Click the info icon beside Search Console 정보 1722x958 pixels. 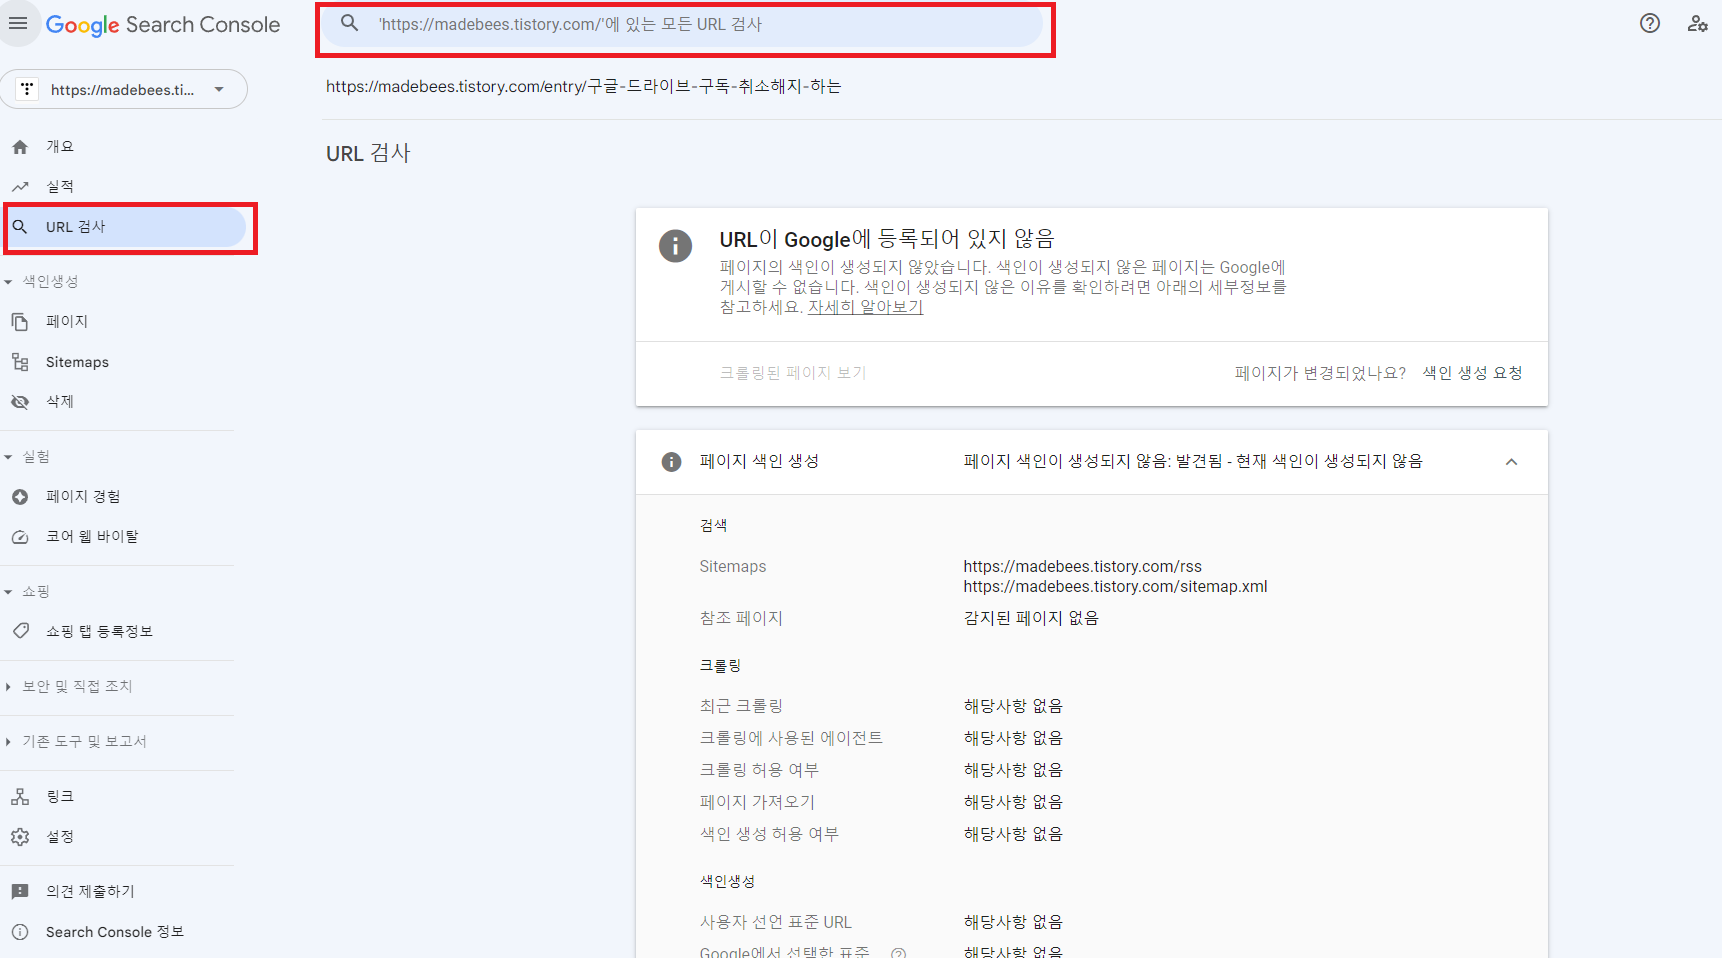(x=20, y=932)
